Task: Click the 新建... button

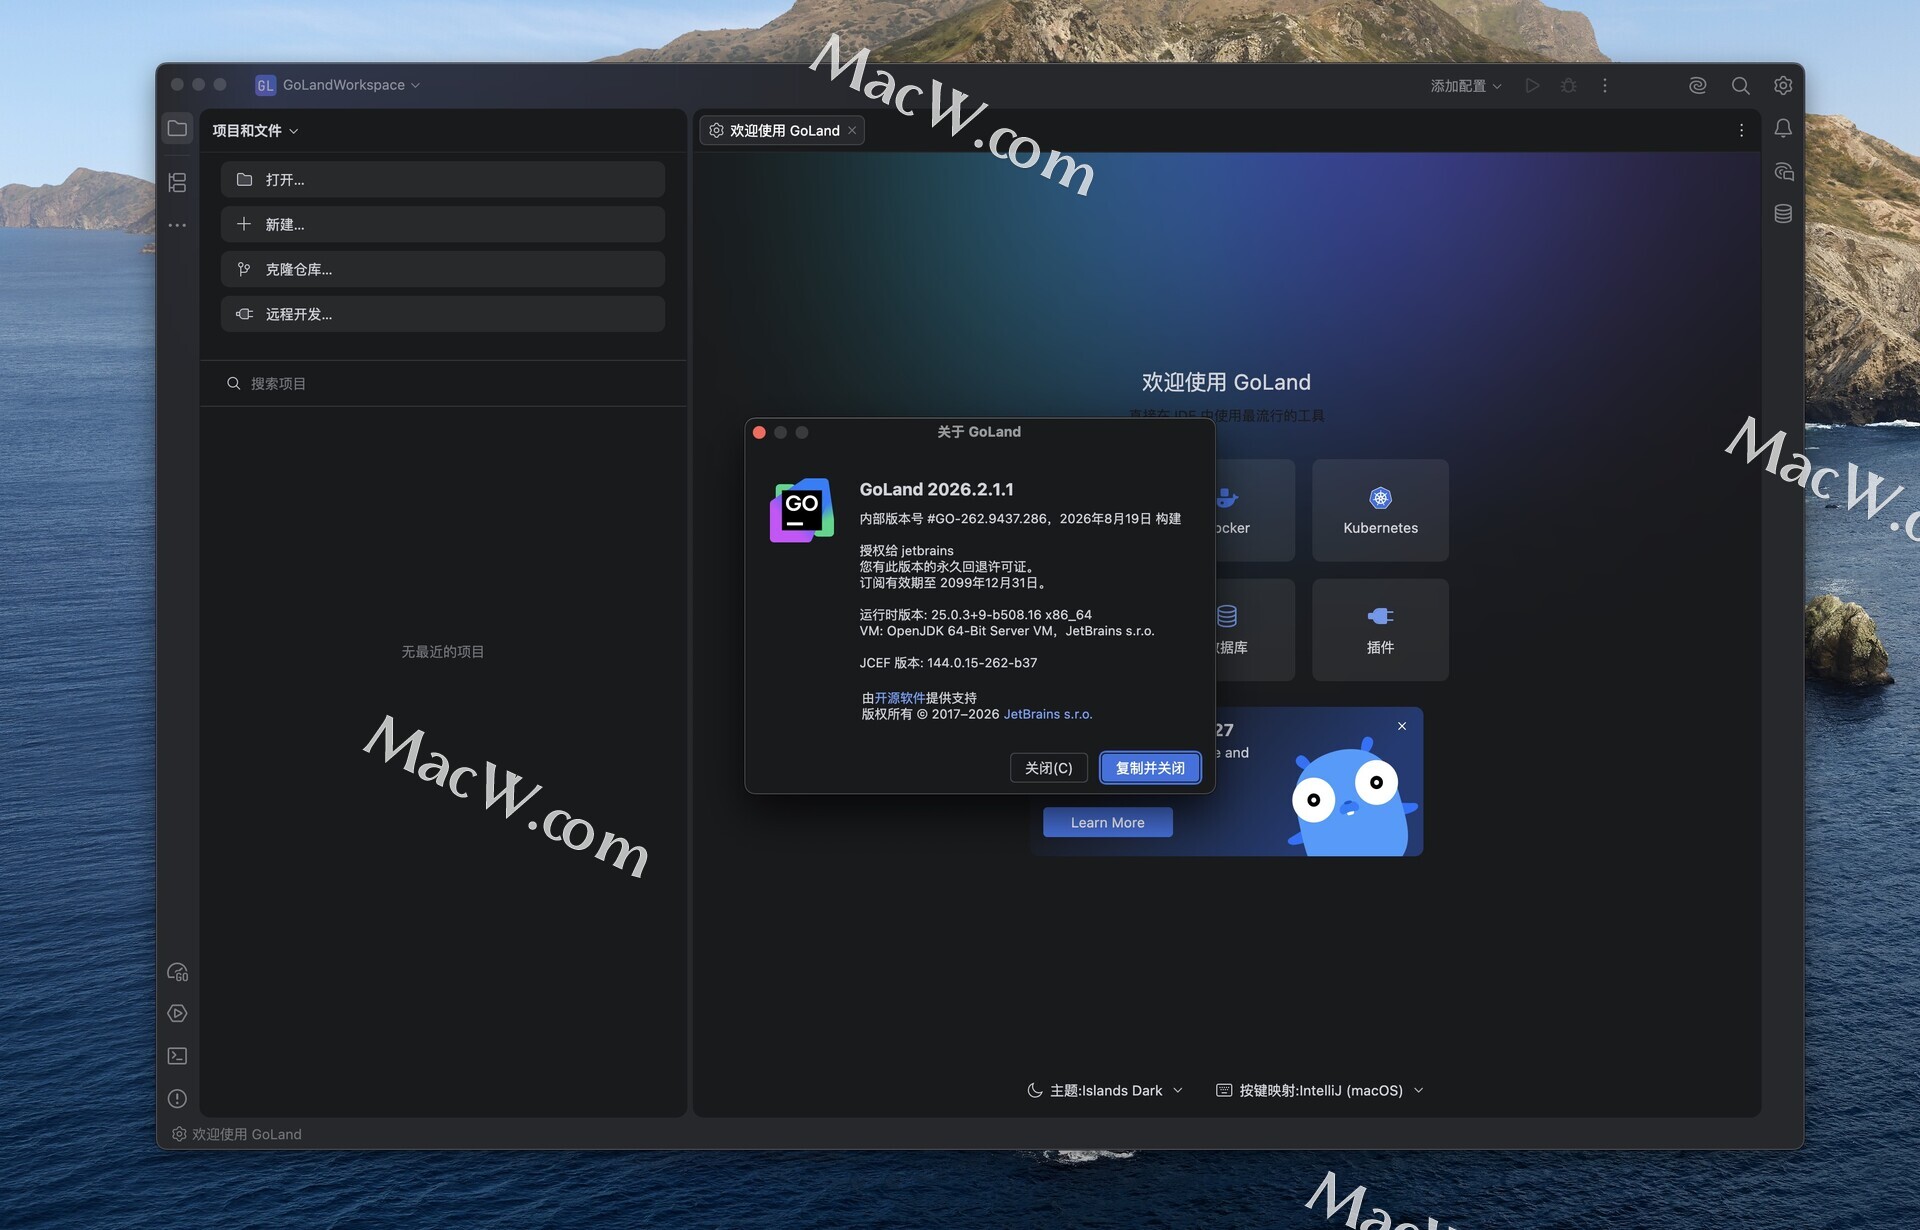Action: (442, 225)
